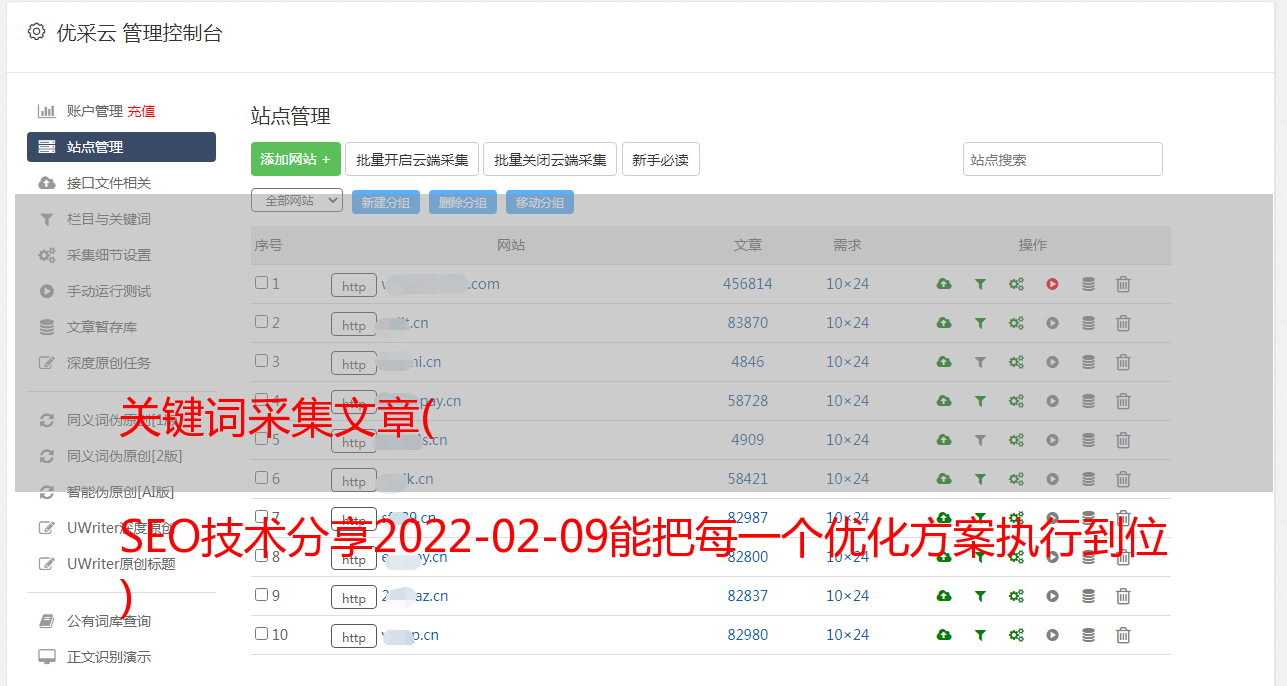Image resolution: width=1287 pixels, height=686 pixels.
Task: Tick the checkbox for site row 10
Action: (x=261, y=633)
